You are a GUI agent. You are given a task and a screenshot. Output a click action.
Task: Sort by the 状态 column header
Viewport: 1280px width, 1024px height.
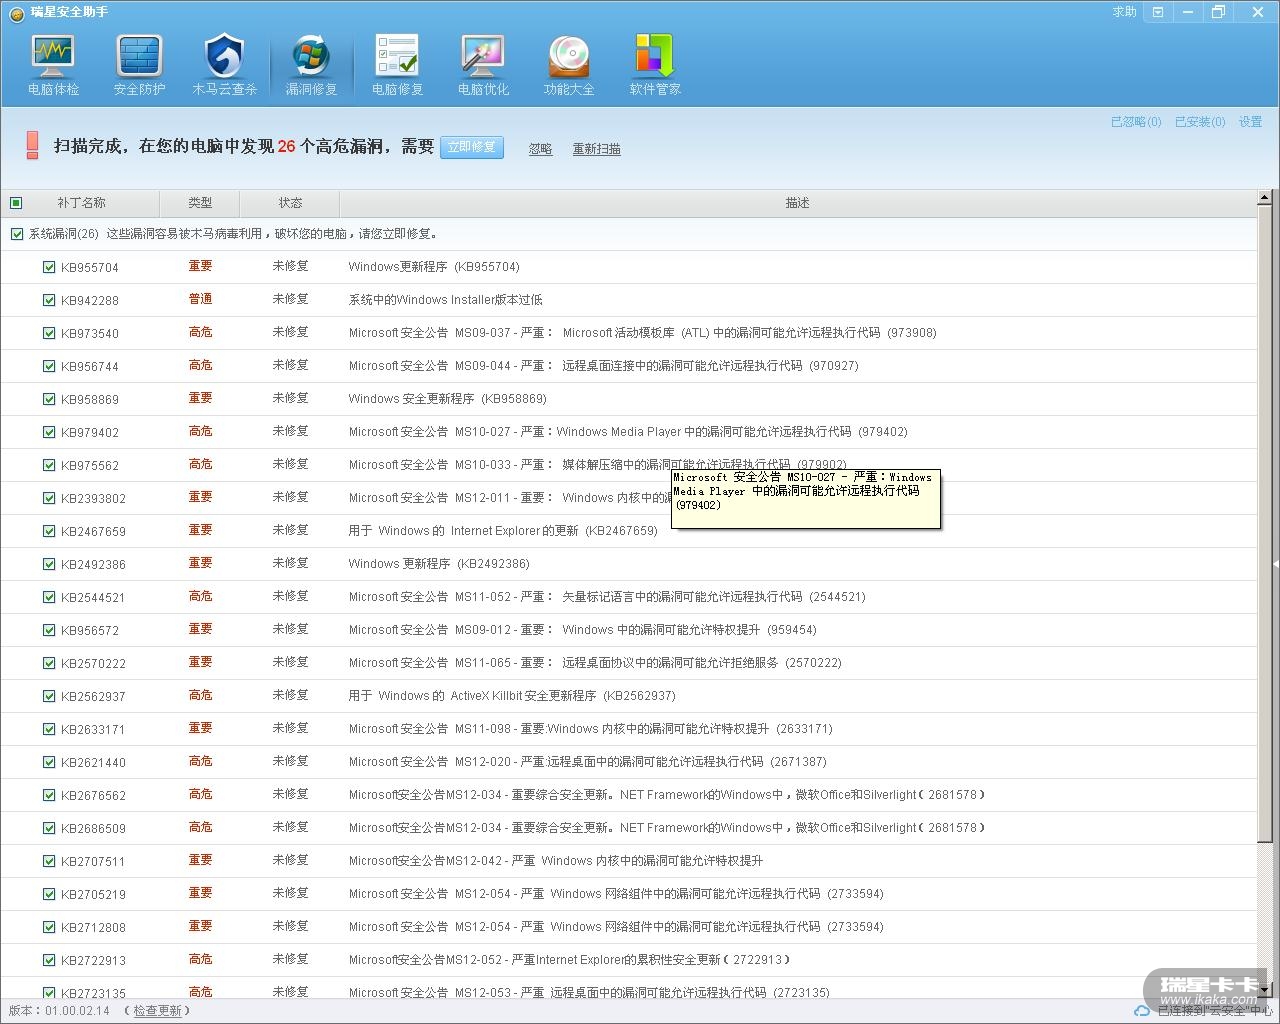click(290, 203)
